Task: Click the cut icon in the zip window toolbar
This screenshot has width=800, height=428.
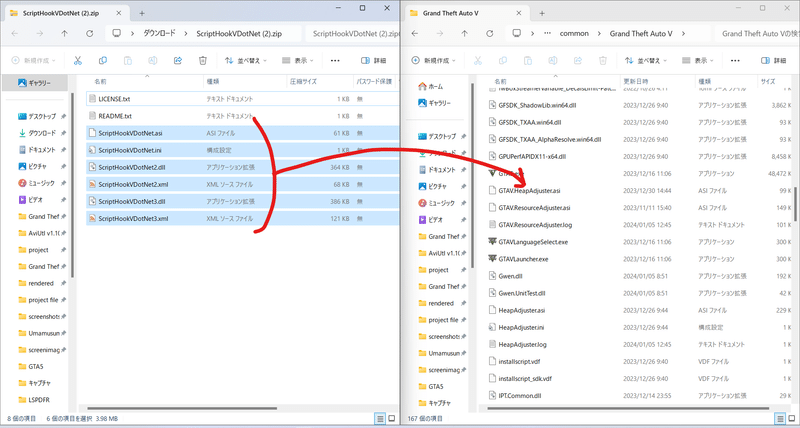Action: pos(78,60)
